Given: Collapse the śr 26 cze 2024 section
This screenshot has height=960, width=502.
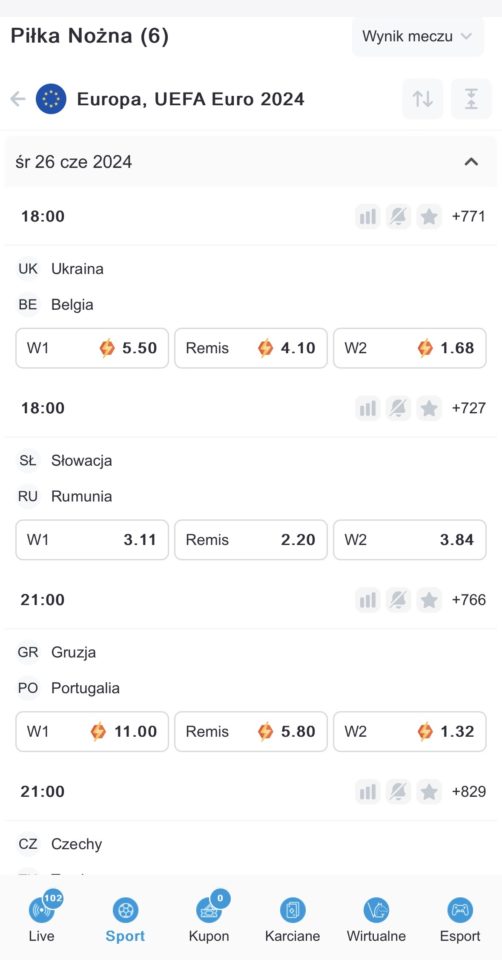Looking at the screenshot, I should click(x=471, y=162).
